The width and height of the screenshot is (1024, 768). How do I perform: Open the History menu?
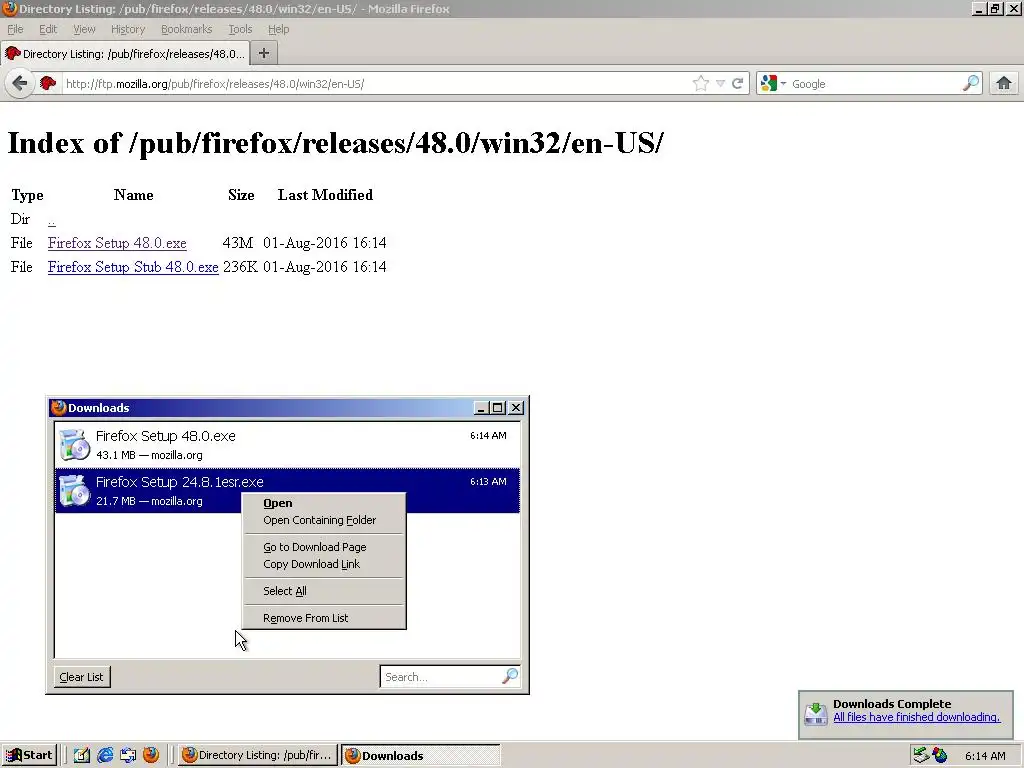tap(128, 29)
